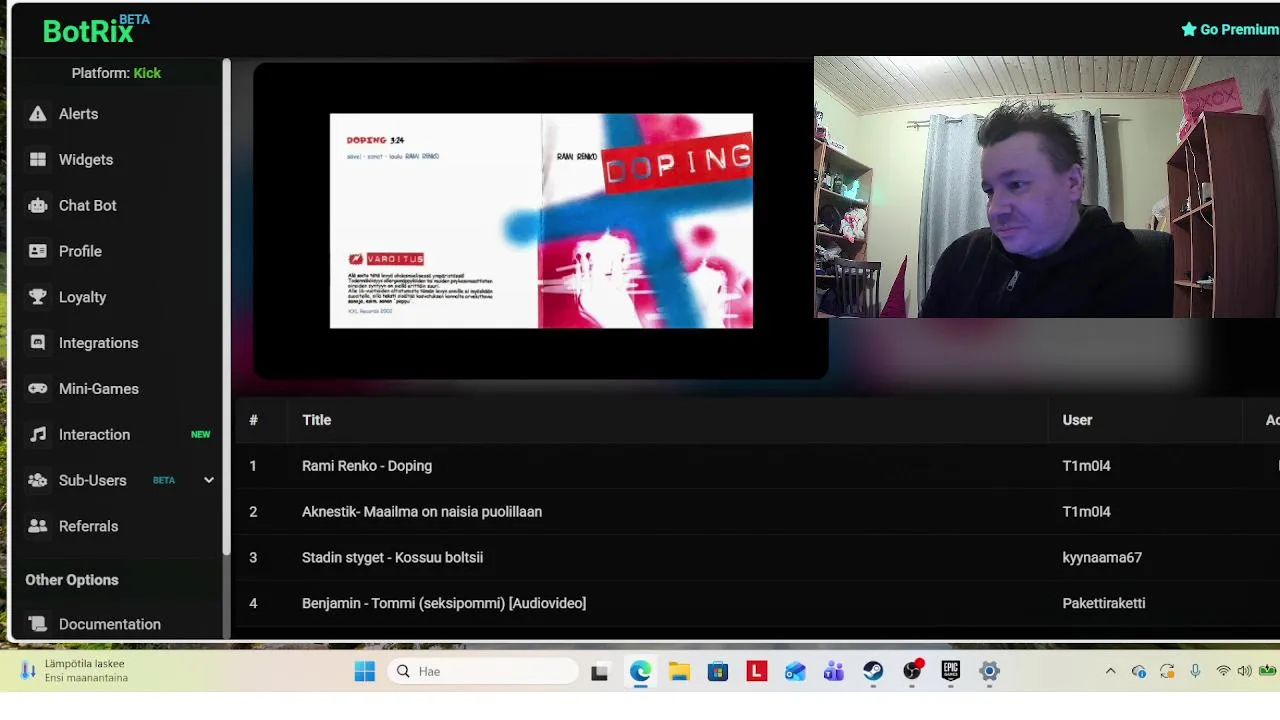The width and height of the screenshot is (1280, 720).
Task: Show hidden system tray icons
Action: (1110, 671)
